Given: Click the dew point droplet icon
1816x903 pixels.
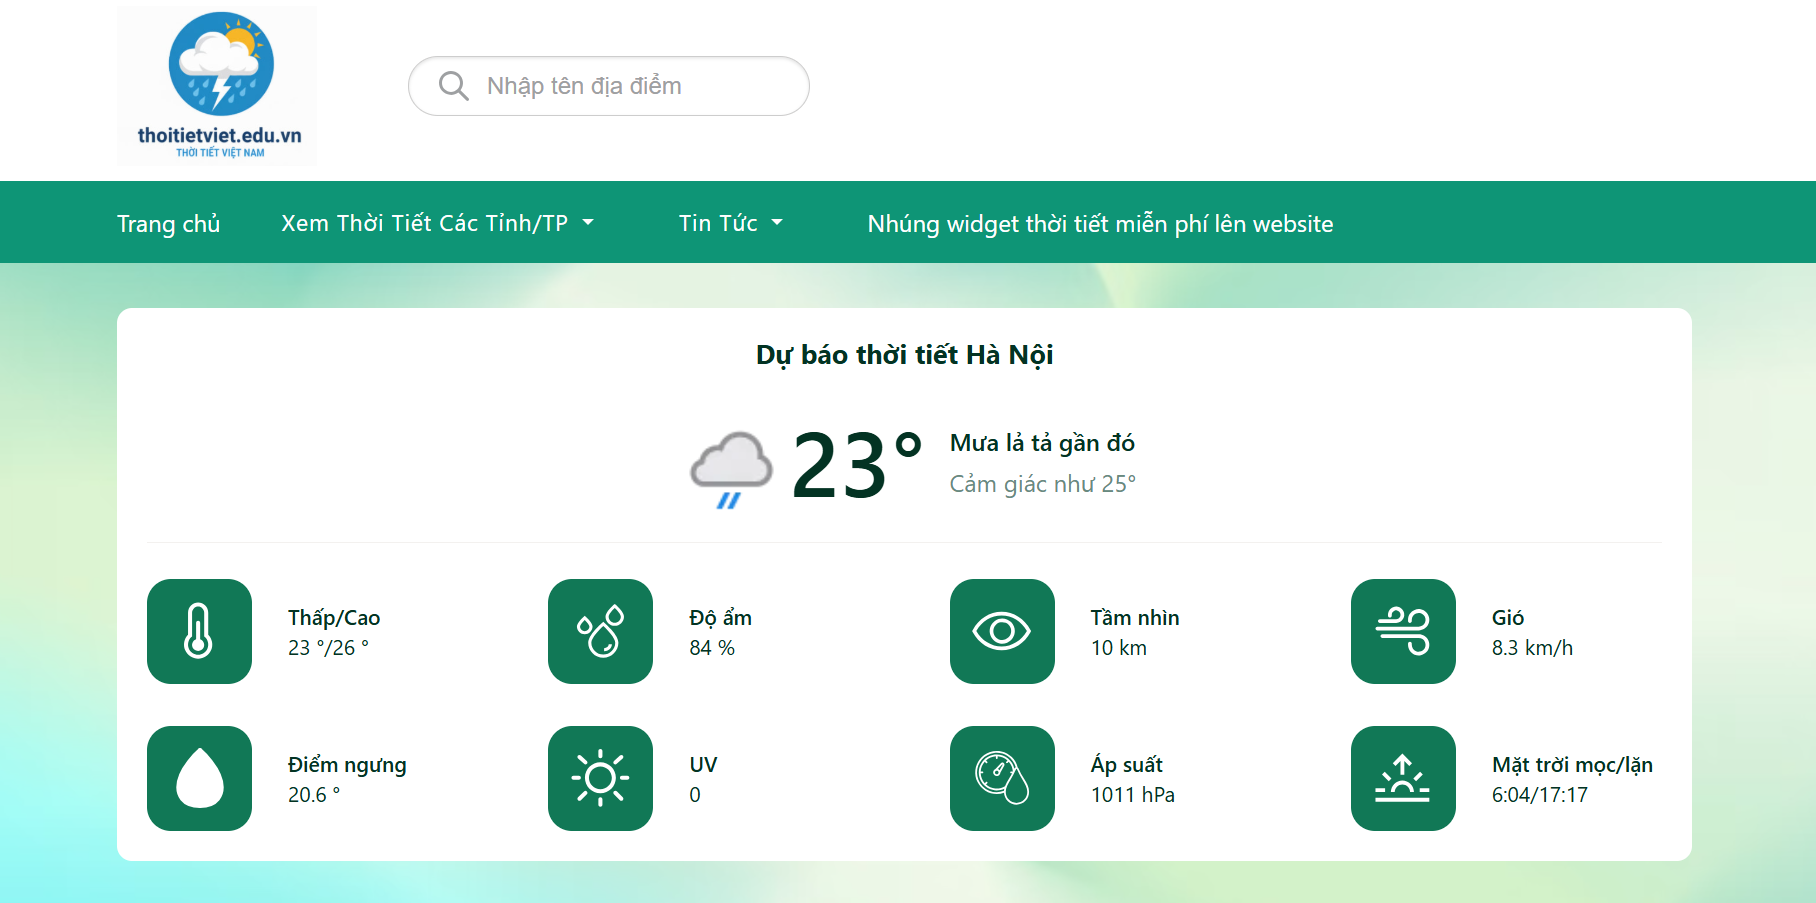Looking at the screenshot, I should click(x=199, y=778).
